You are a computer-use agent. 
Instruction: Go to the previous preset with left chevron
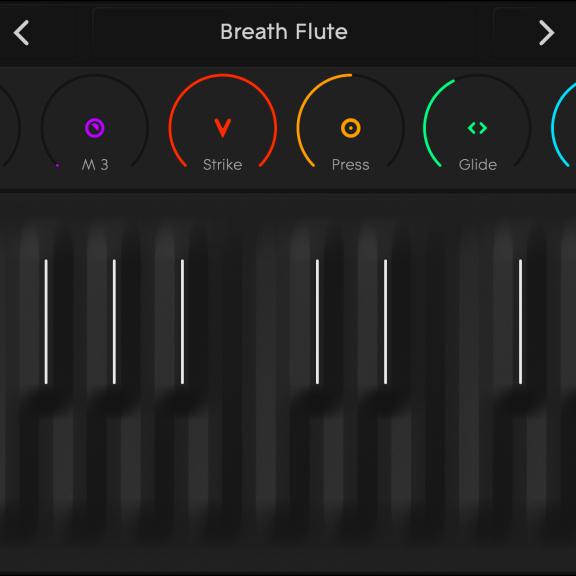[21, 33]
